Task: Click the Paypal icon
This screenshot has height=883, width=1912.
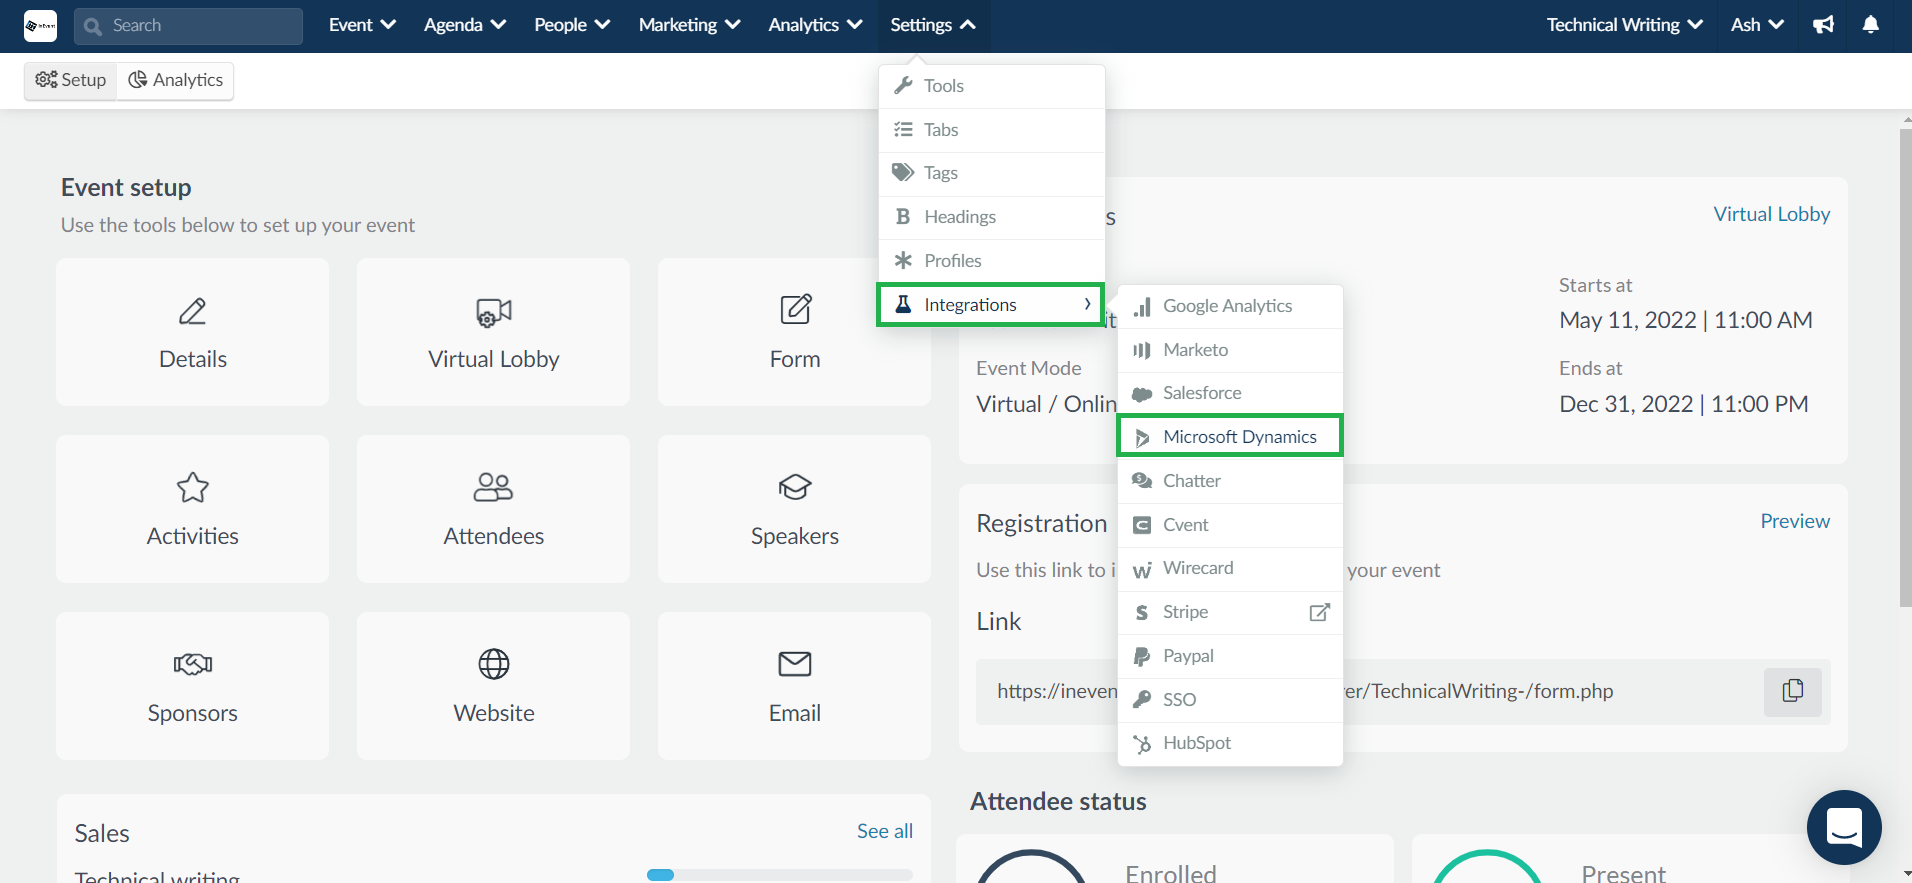Action: [x=1142, y=656]
